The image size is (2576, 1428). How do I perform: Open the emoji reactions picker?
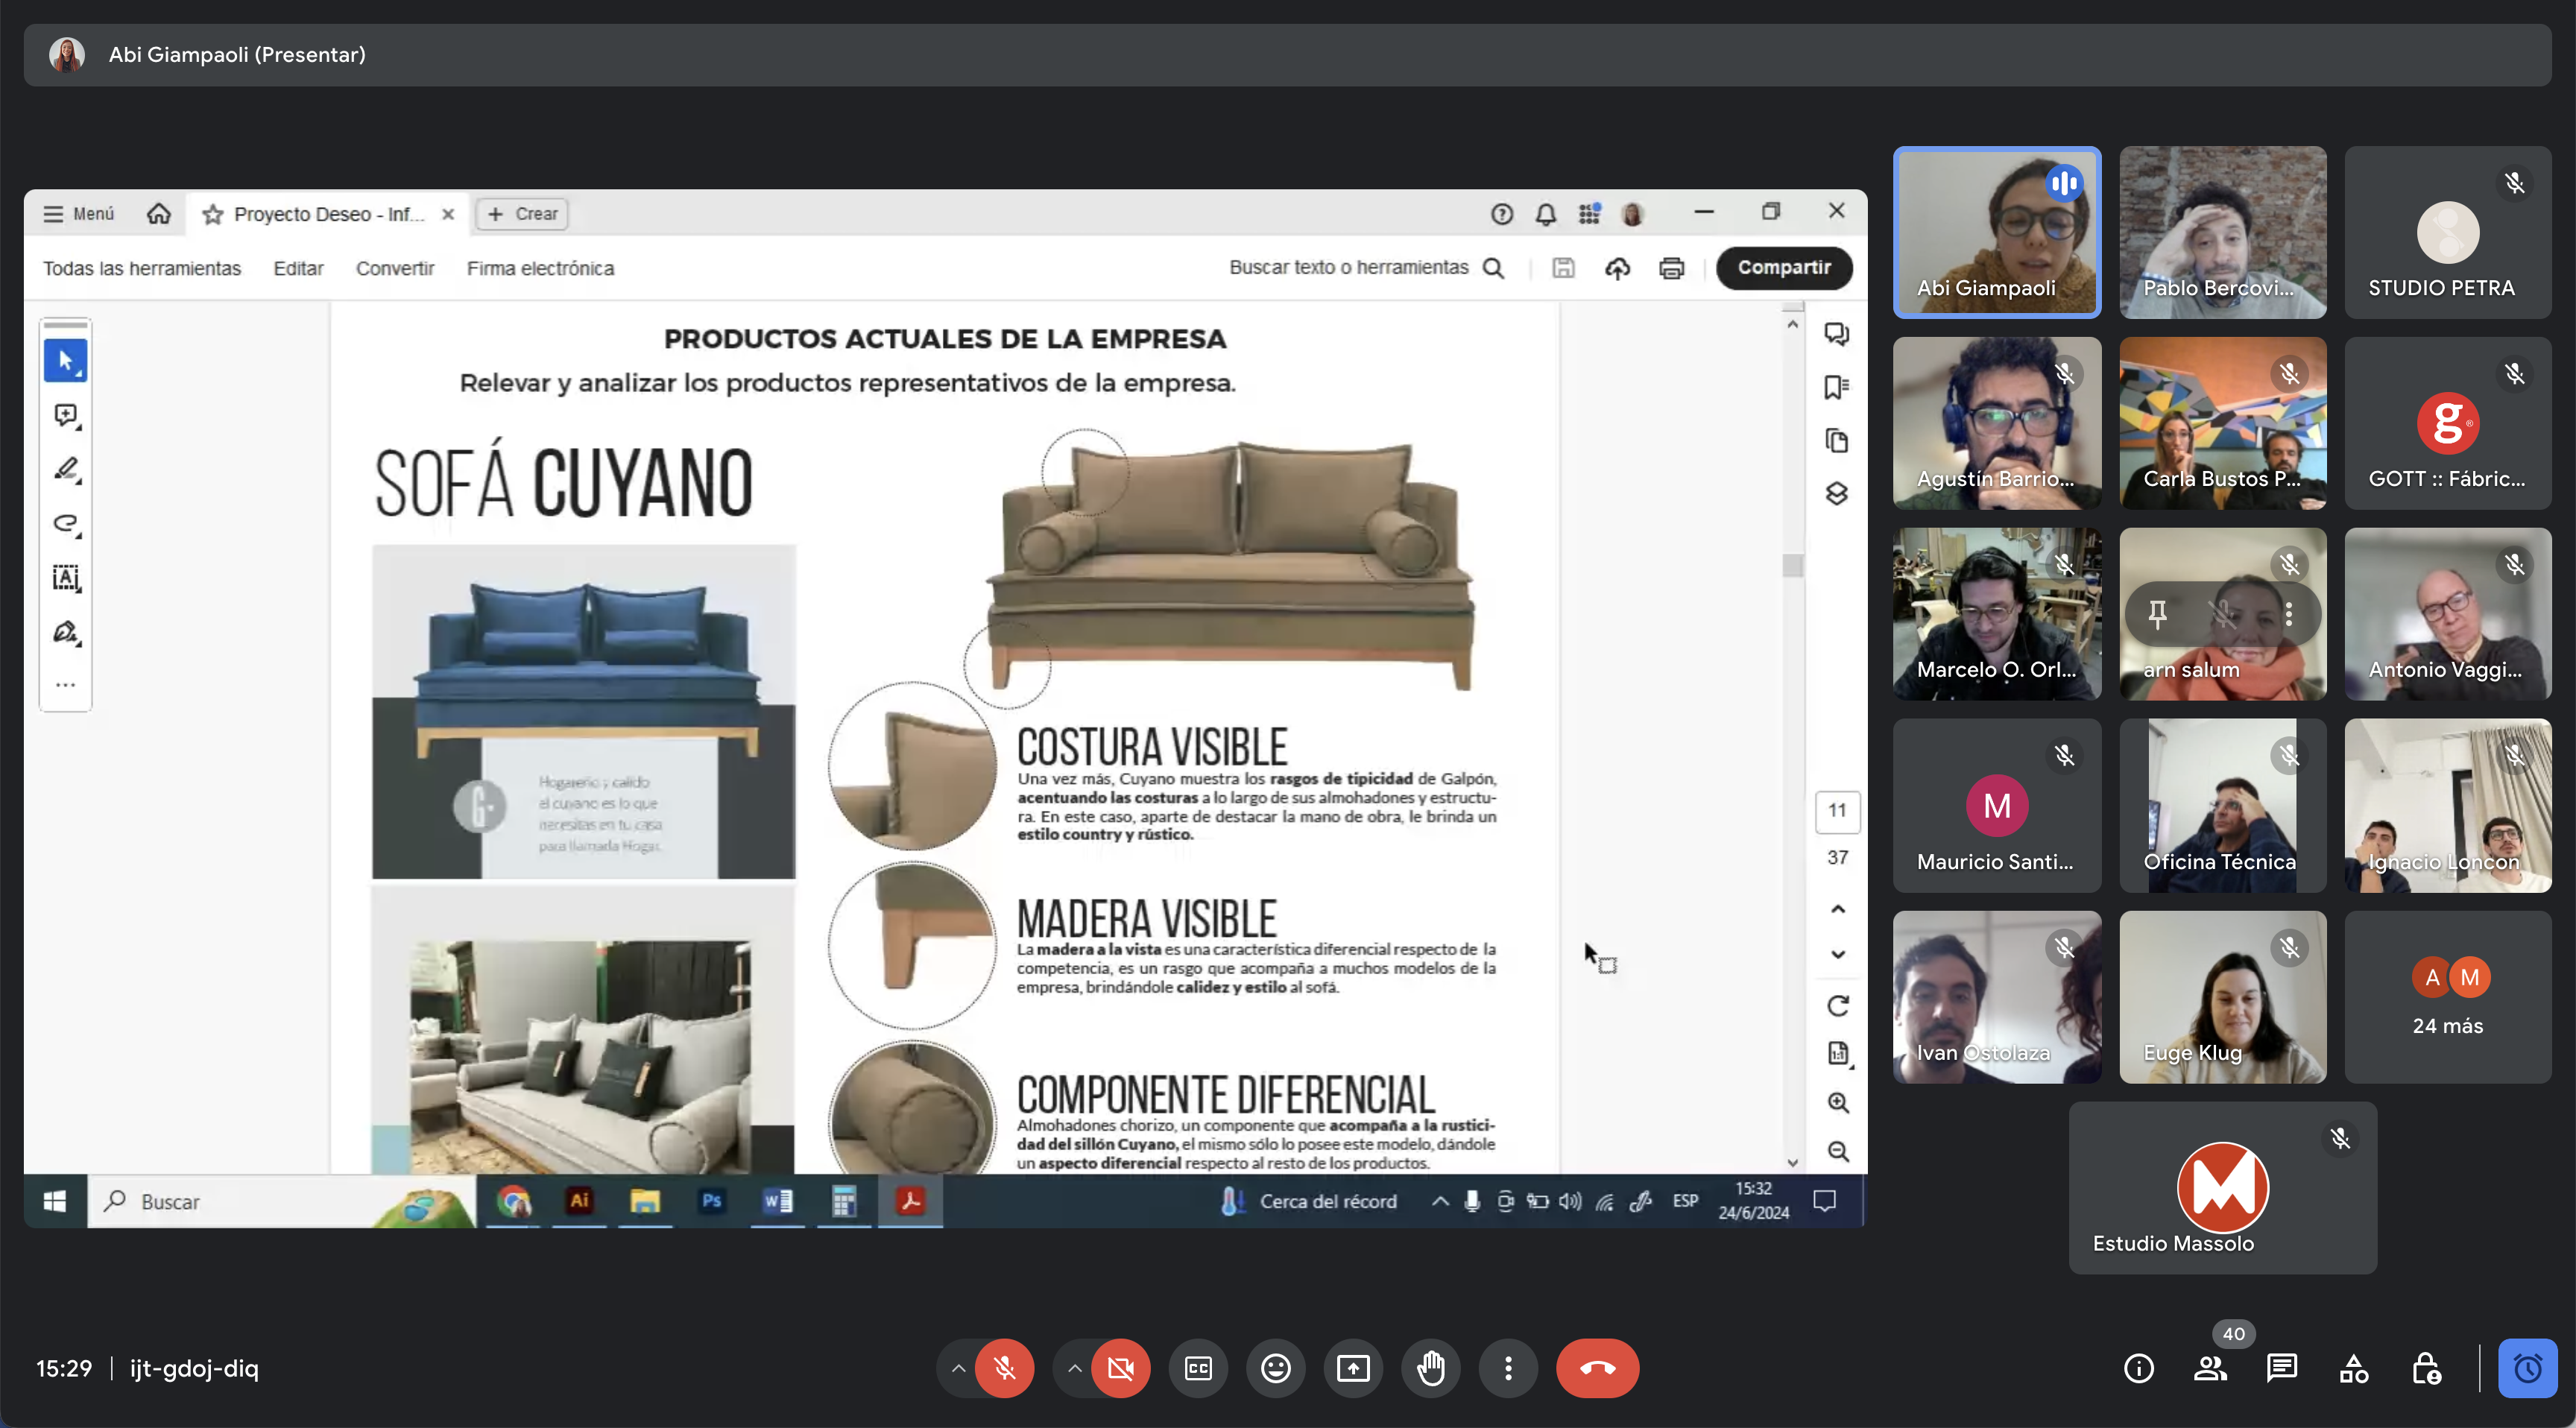click(x=1275, y=1368)
